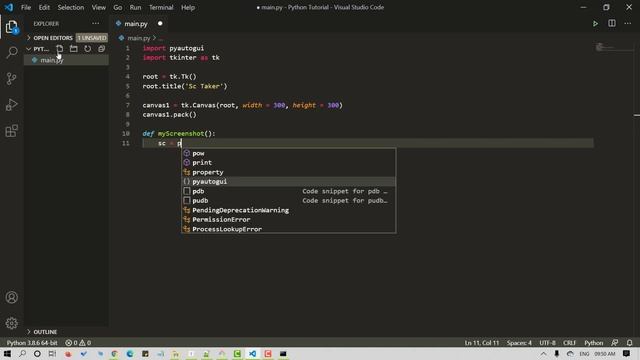Open the Help menu

(188, 7)
